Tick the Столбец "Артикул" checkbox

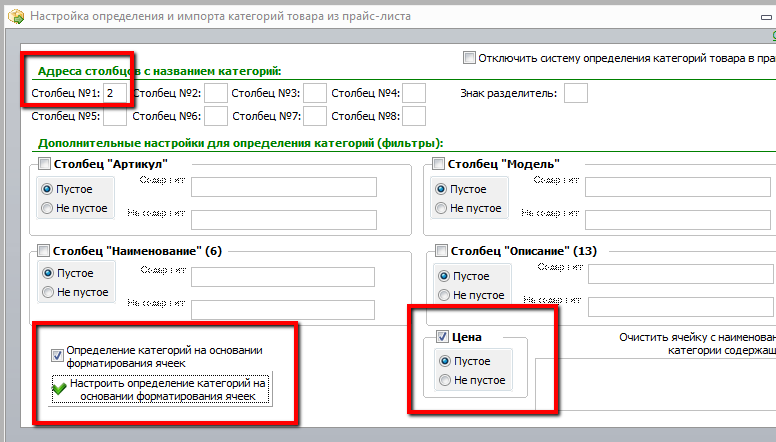pyautogui.click(x=45, y=163)
